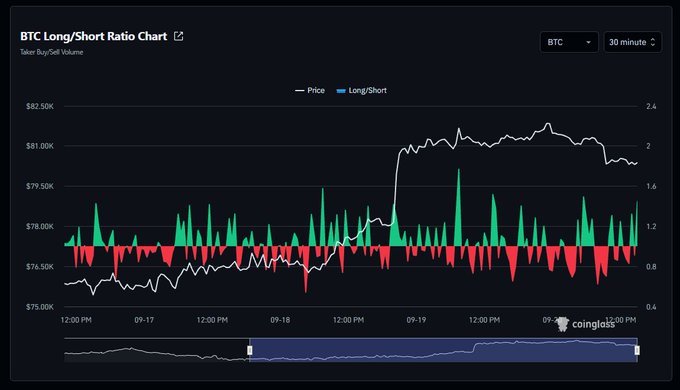Click the 1.6 ratio axis label

click(x=651, y=187)
